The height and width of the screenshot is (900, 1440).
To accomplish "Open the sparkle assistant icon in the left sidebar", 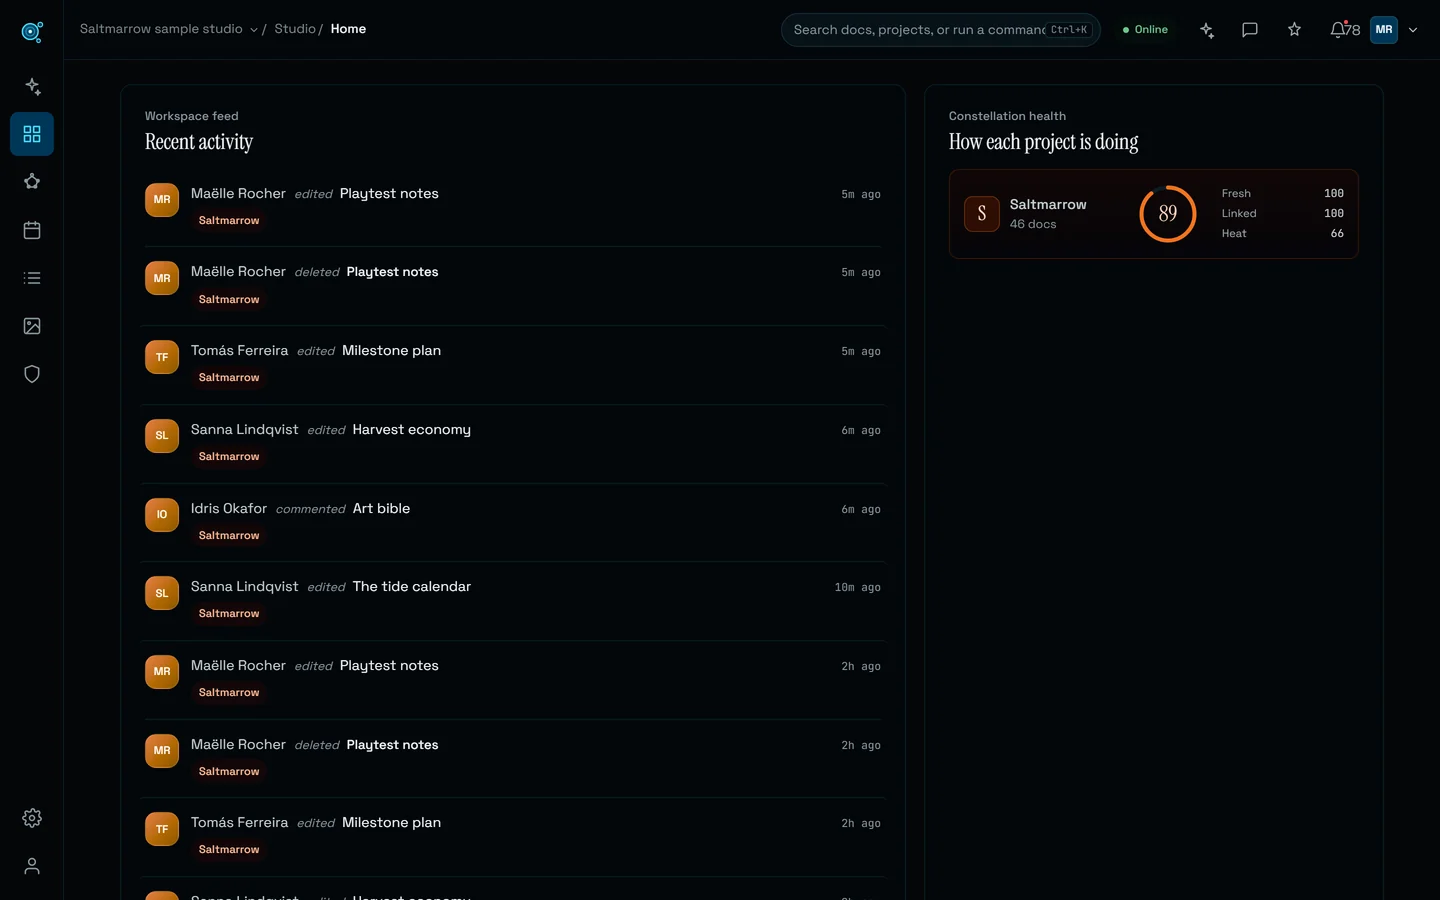I will [32, 86].
